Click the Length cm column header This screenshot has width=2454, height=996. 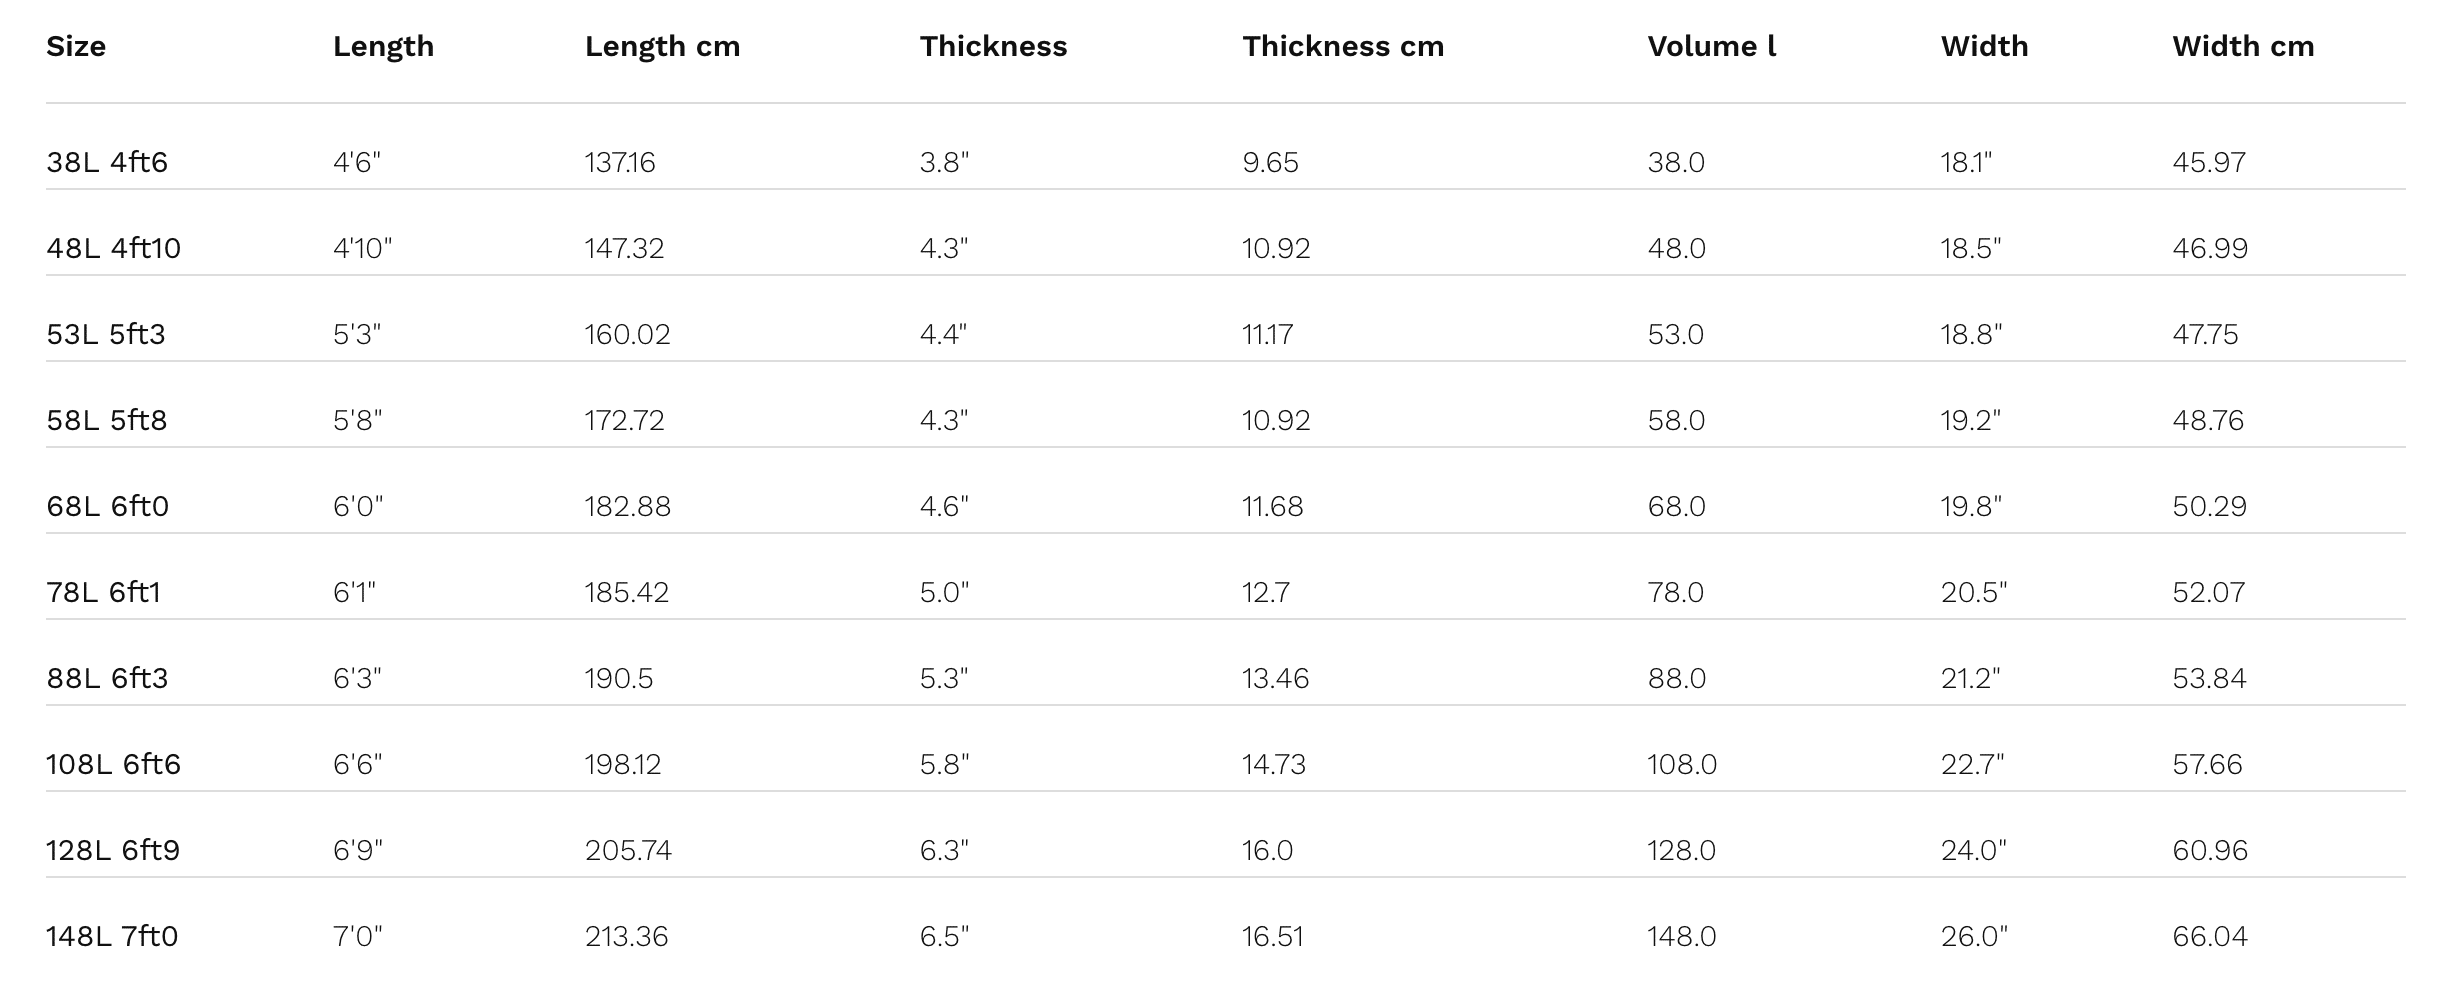[662, 47]
